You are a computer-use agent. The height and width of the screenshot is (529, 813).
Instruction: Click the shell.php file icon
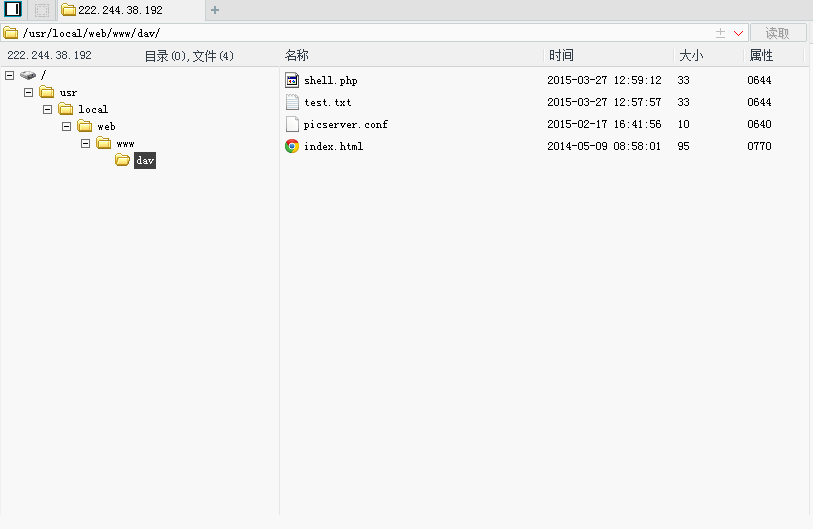pos(292,80)
